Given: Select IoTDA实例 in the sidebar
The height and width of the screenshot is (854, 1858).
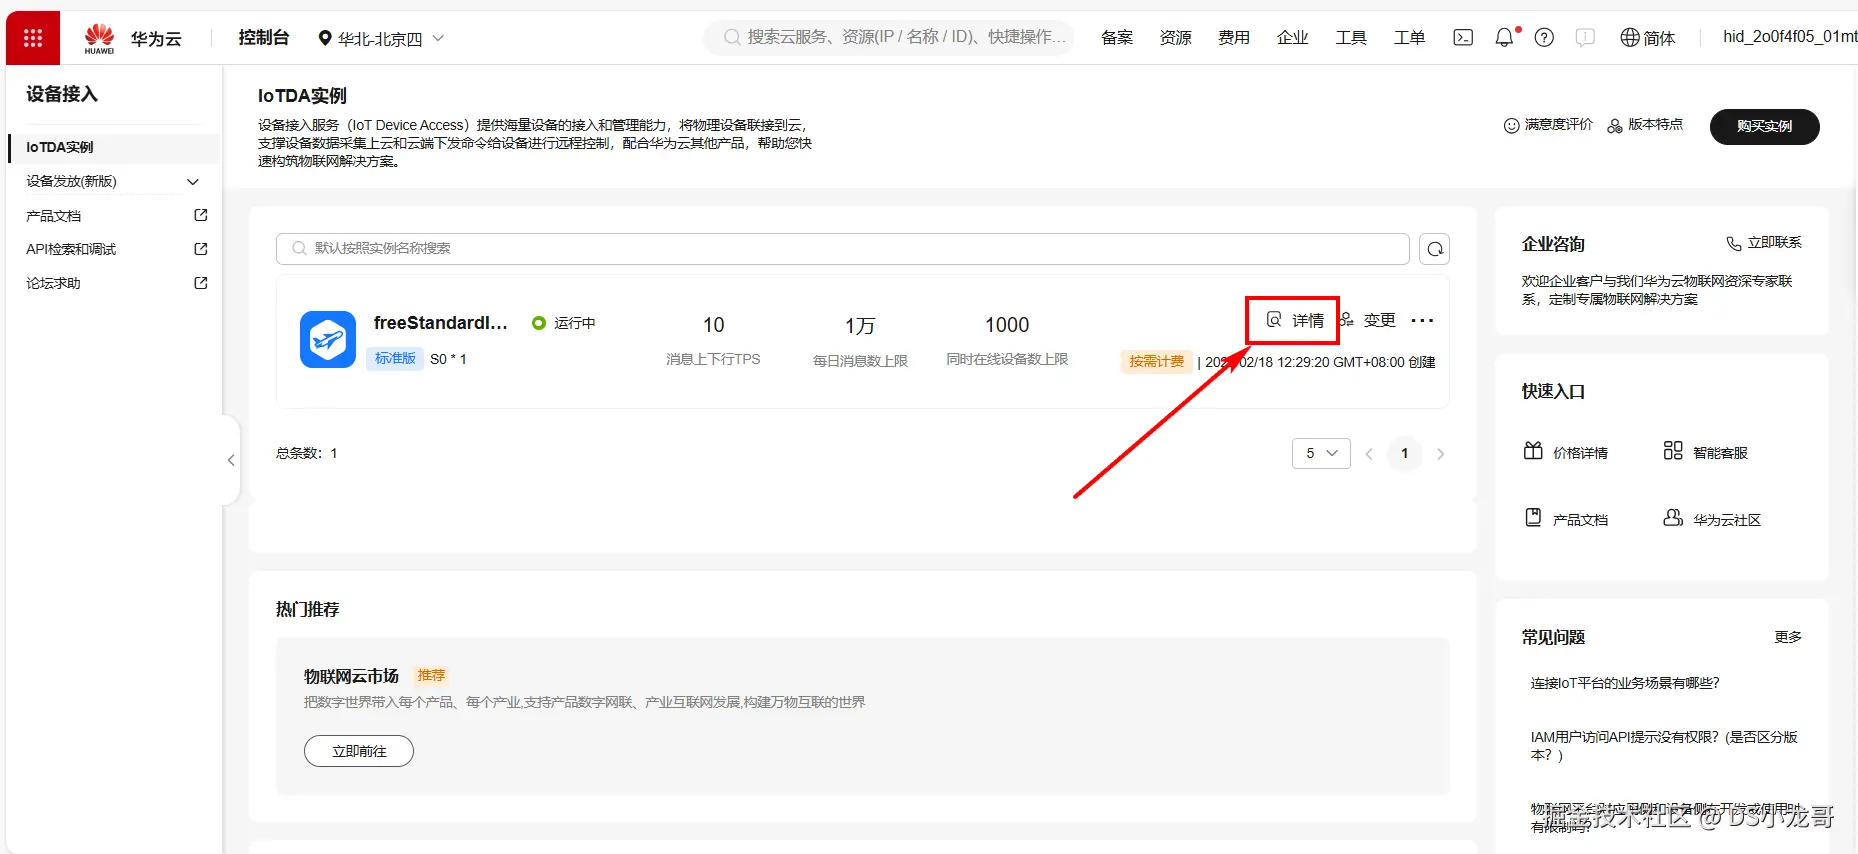Looking at the screenshot, I should [113, 147].
